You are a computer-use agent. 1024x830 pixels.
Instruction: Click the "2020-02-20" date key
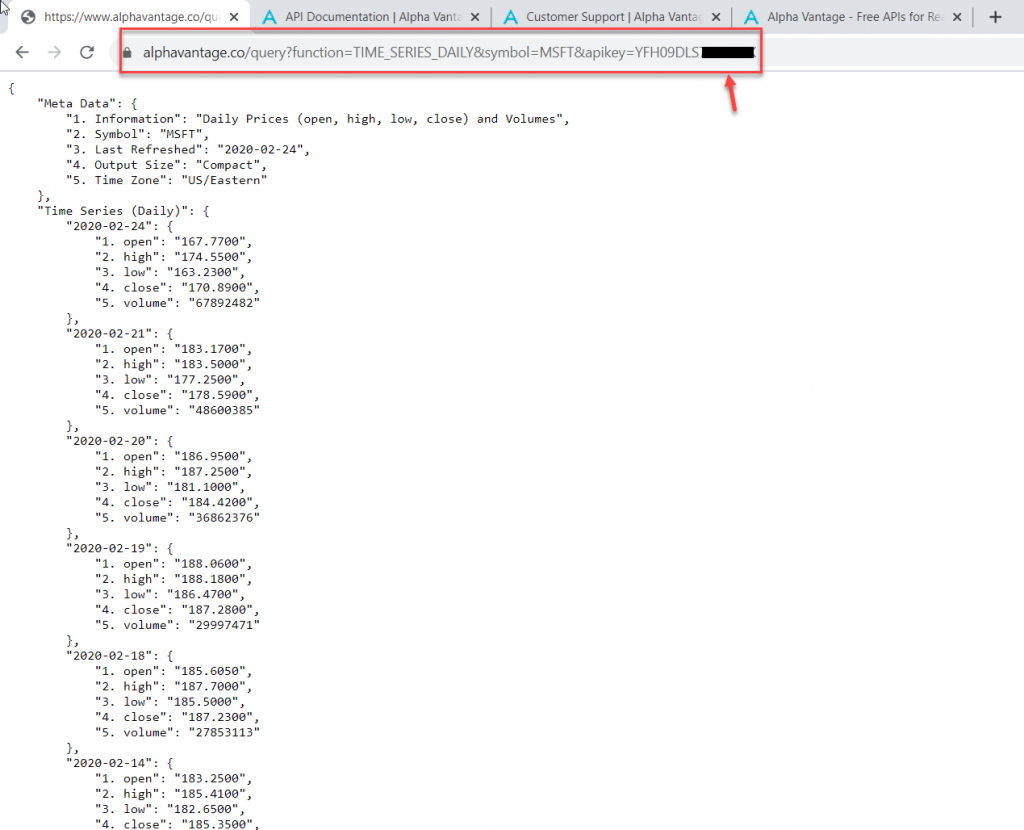pyautogui.click(x=112, y=441)
